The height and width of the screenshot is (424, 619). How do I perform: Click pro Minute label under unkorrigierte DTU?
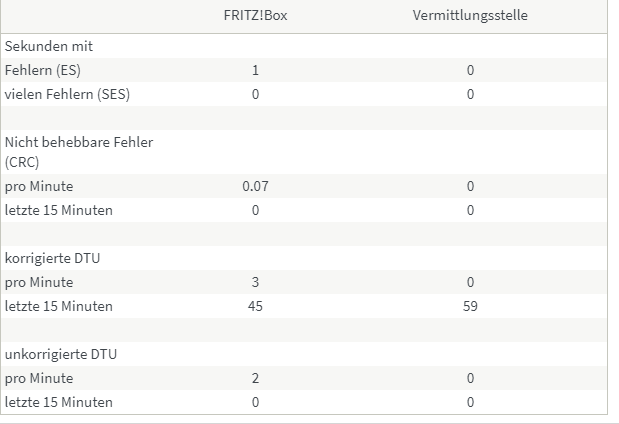(x=39, y=378)
